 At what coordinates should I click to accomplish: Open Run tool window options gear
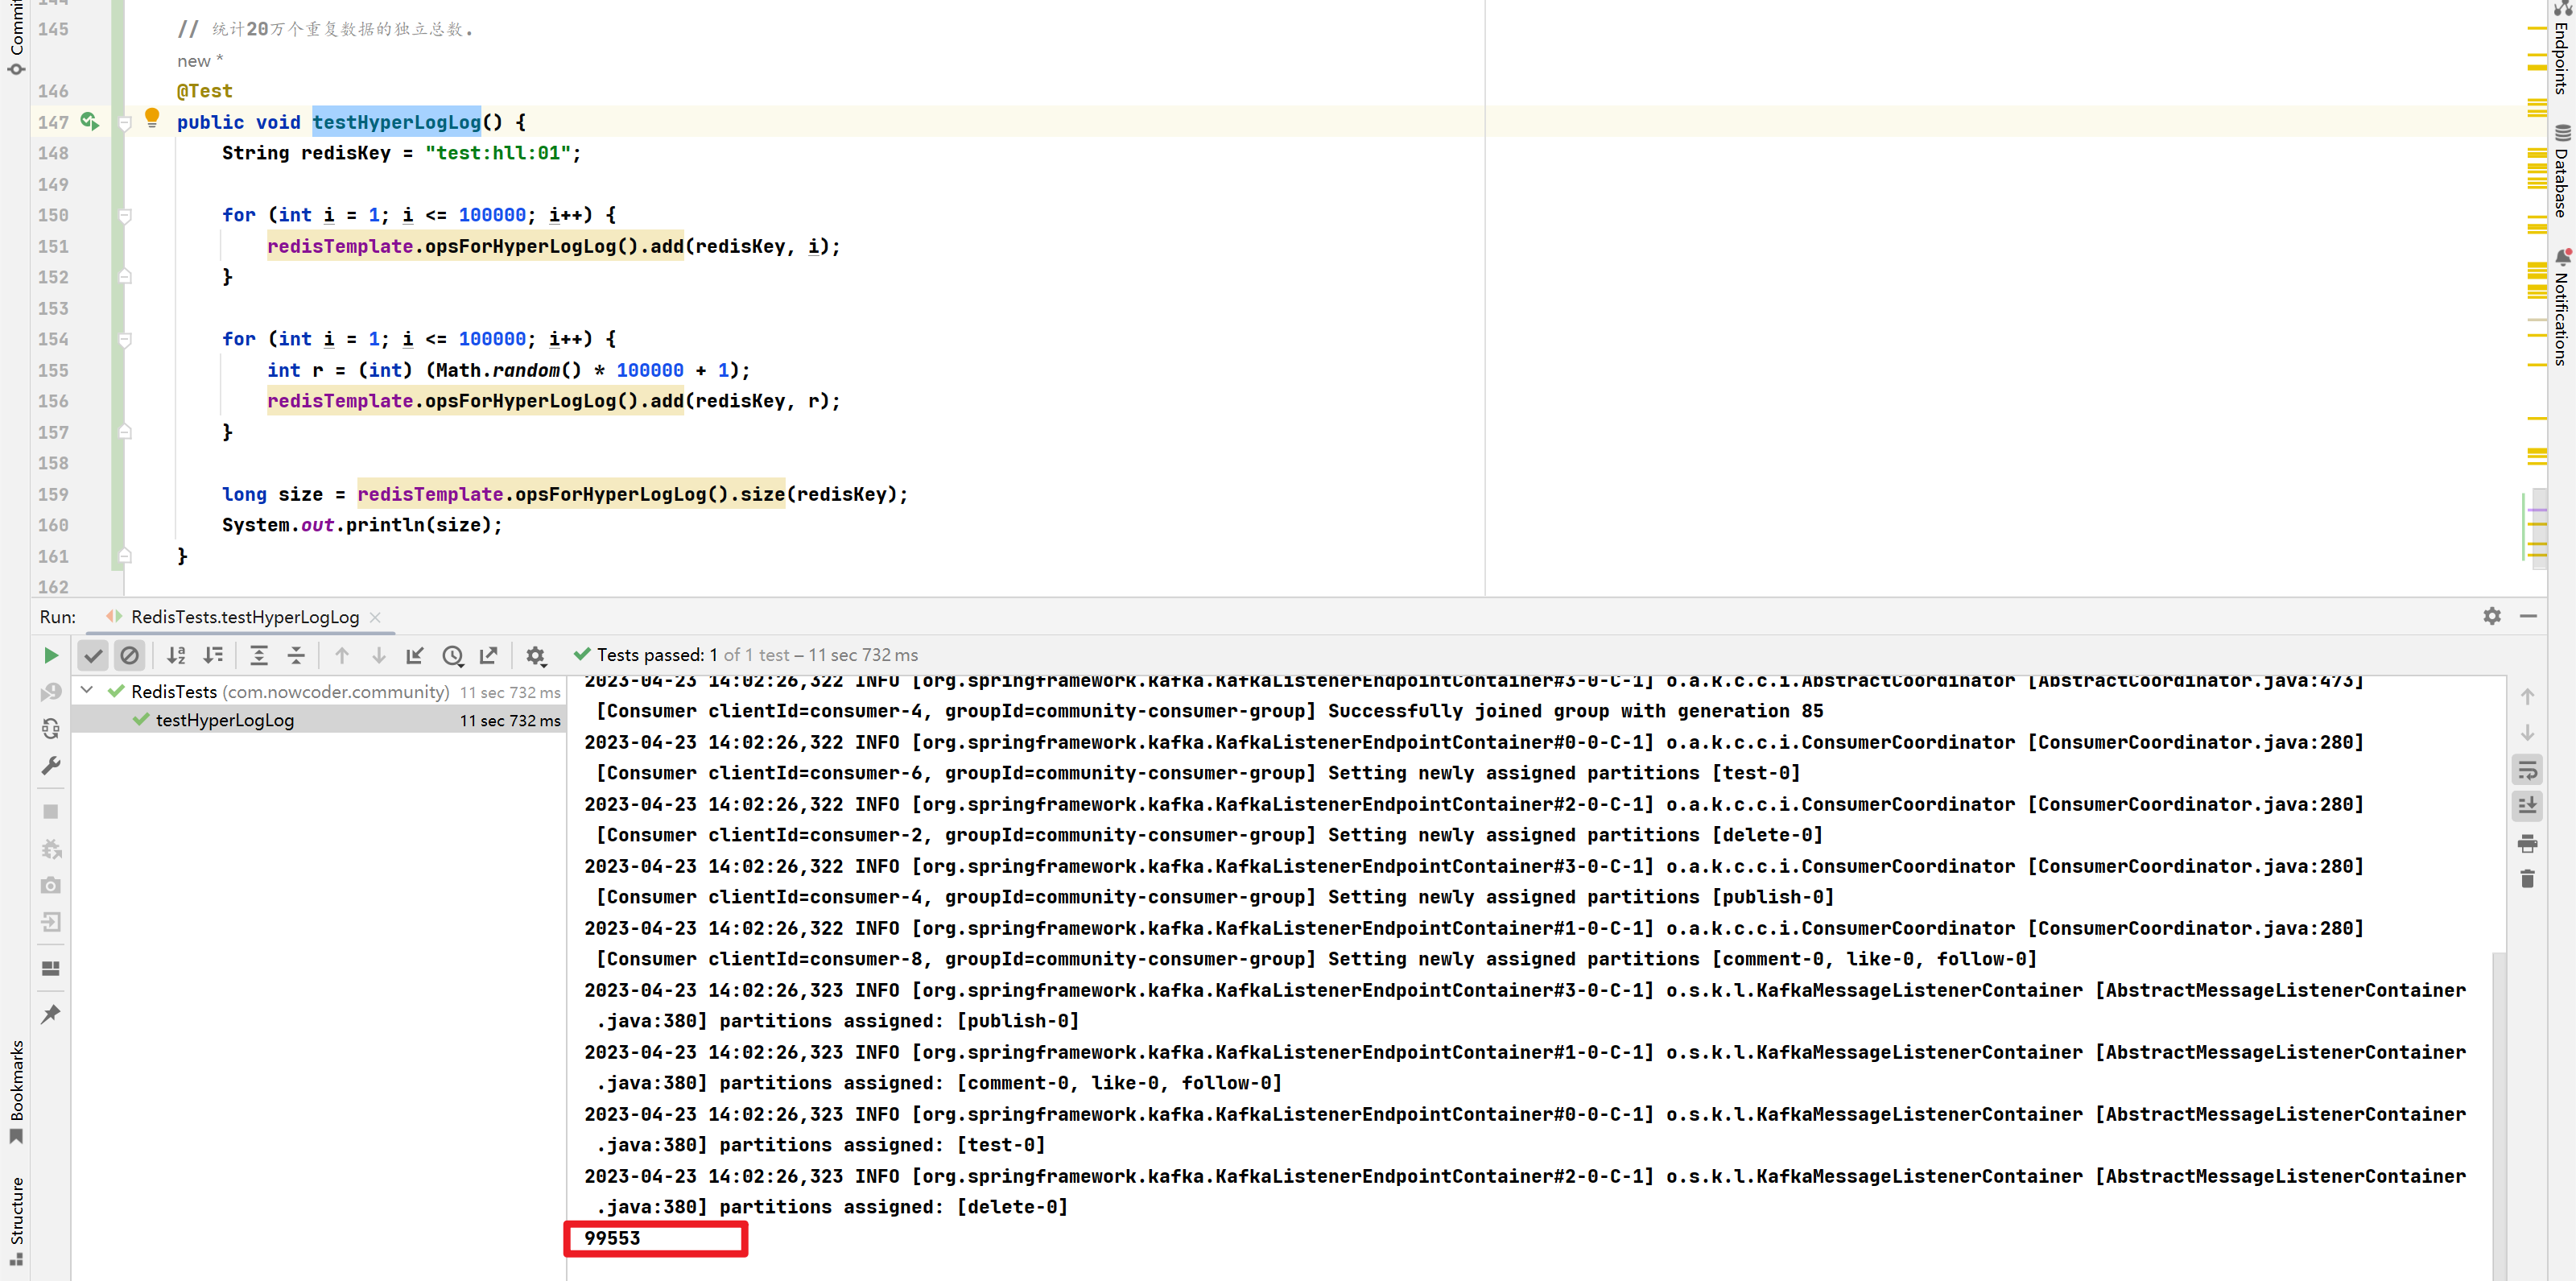pos(2491,616)
